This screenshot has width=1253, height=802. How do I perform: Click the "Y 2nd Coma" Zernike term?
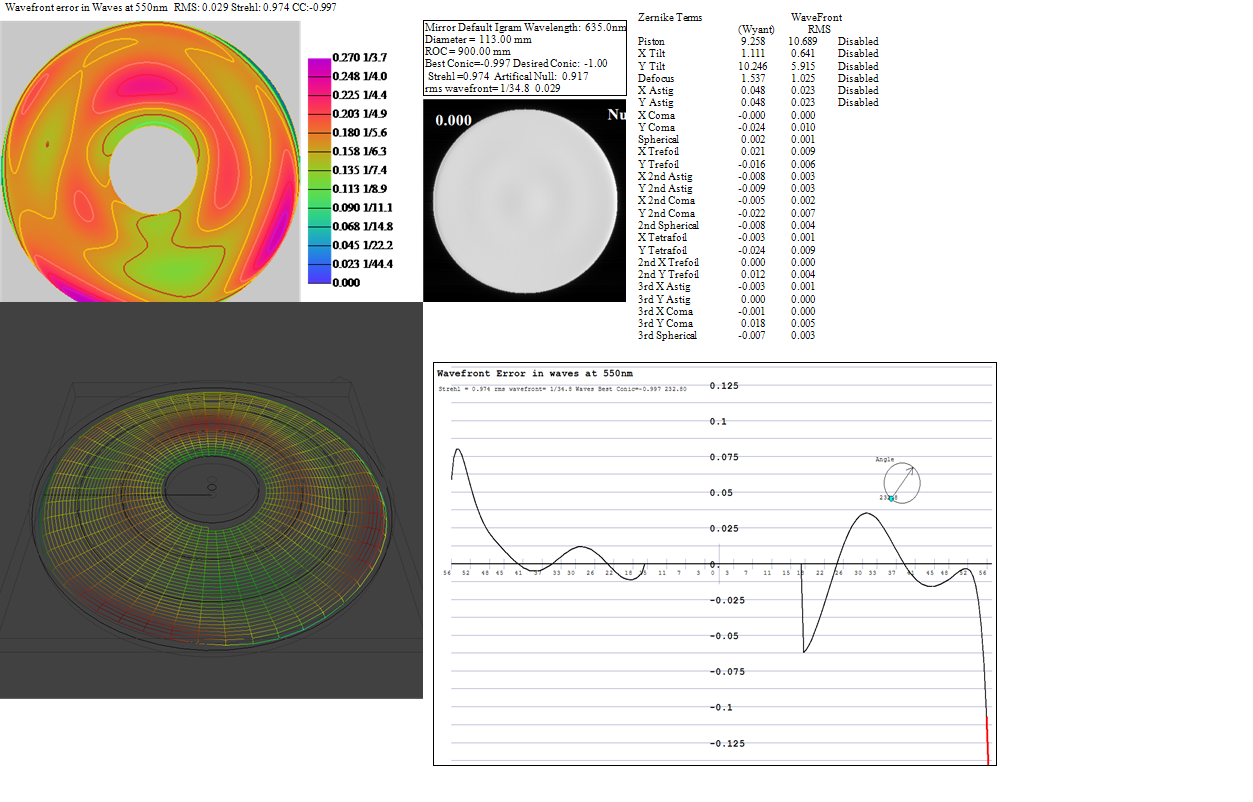(x=666, y=213)
